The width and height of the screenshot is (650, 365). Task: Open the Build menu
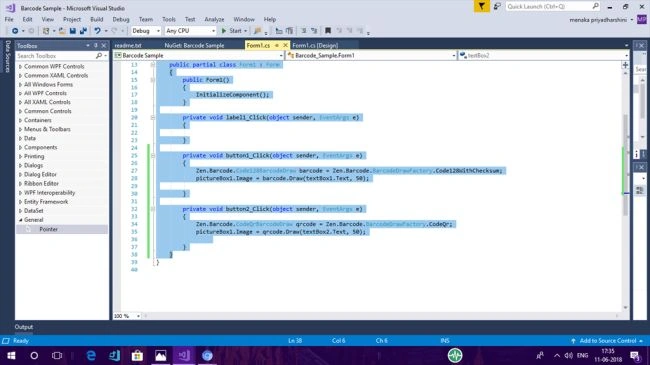(97, 19)
